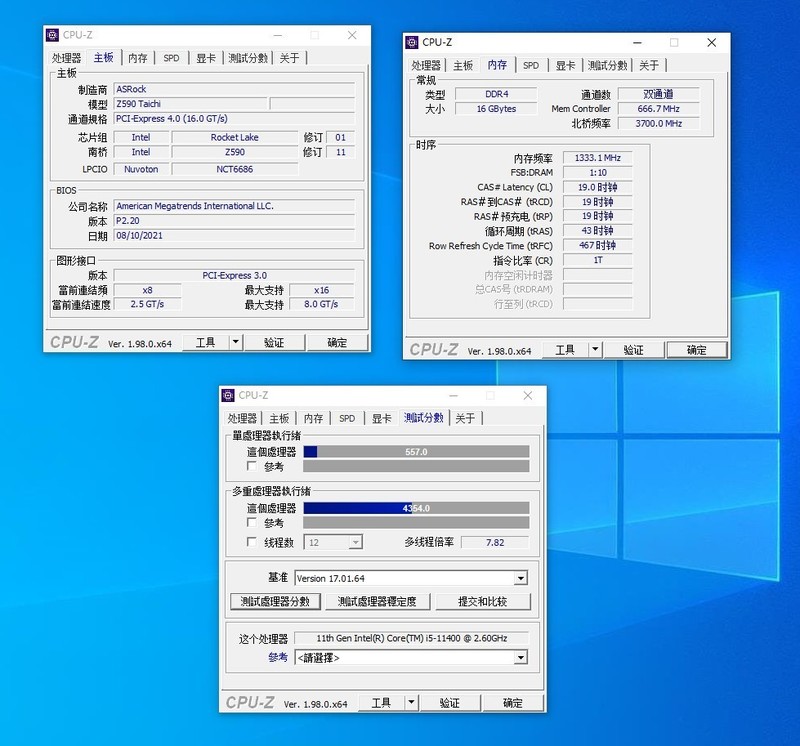Switch to the 显卡 tab in the memory window
The width and height of the screenshot is (800, 746).
point(565,63)
